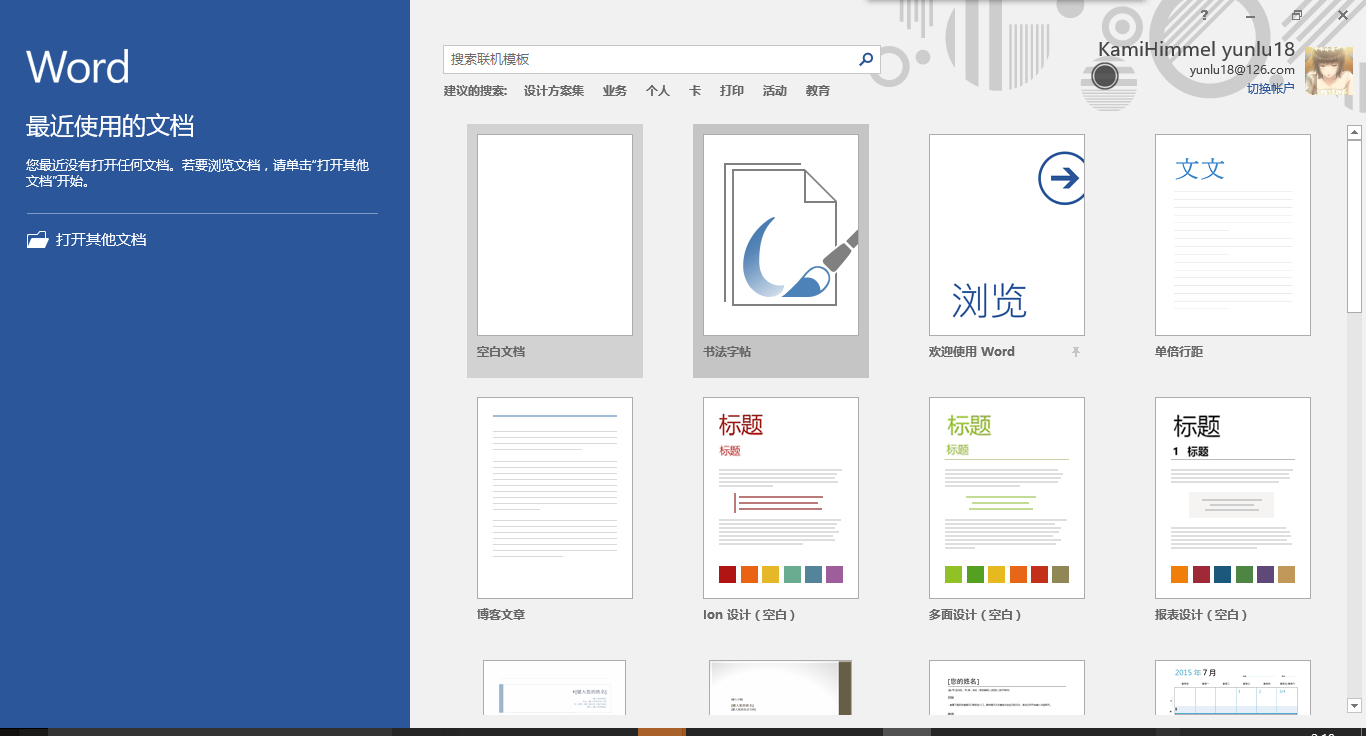This screenshot has width=1366, height=736.
Task: Click the folder icon beside 打开其他文档
Action: click(x=37, y=240)
